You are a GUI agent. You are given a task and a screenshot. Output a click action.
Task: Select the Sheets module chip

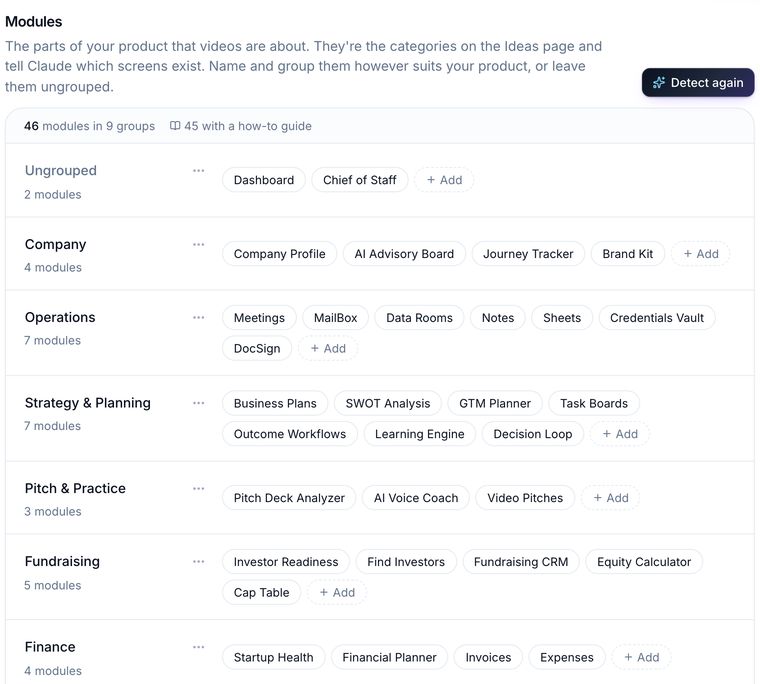tap(562, 318)
